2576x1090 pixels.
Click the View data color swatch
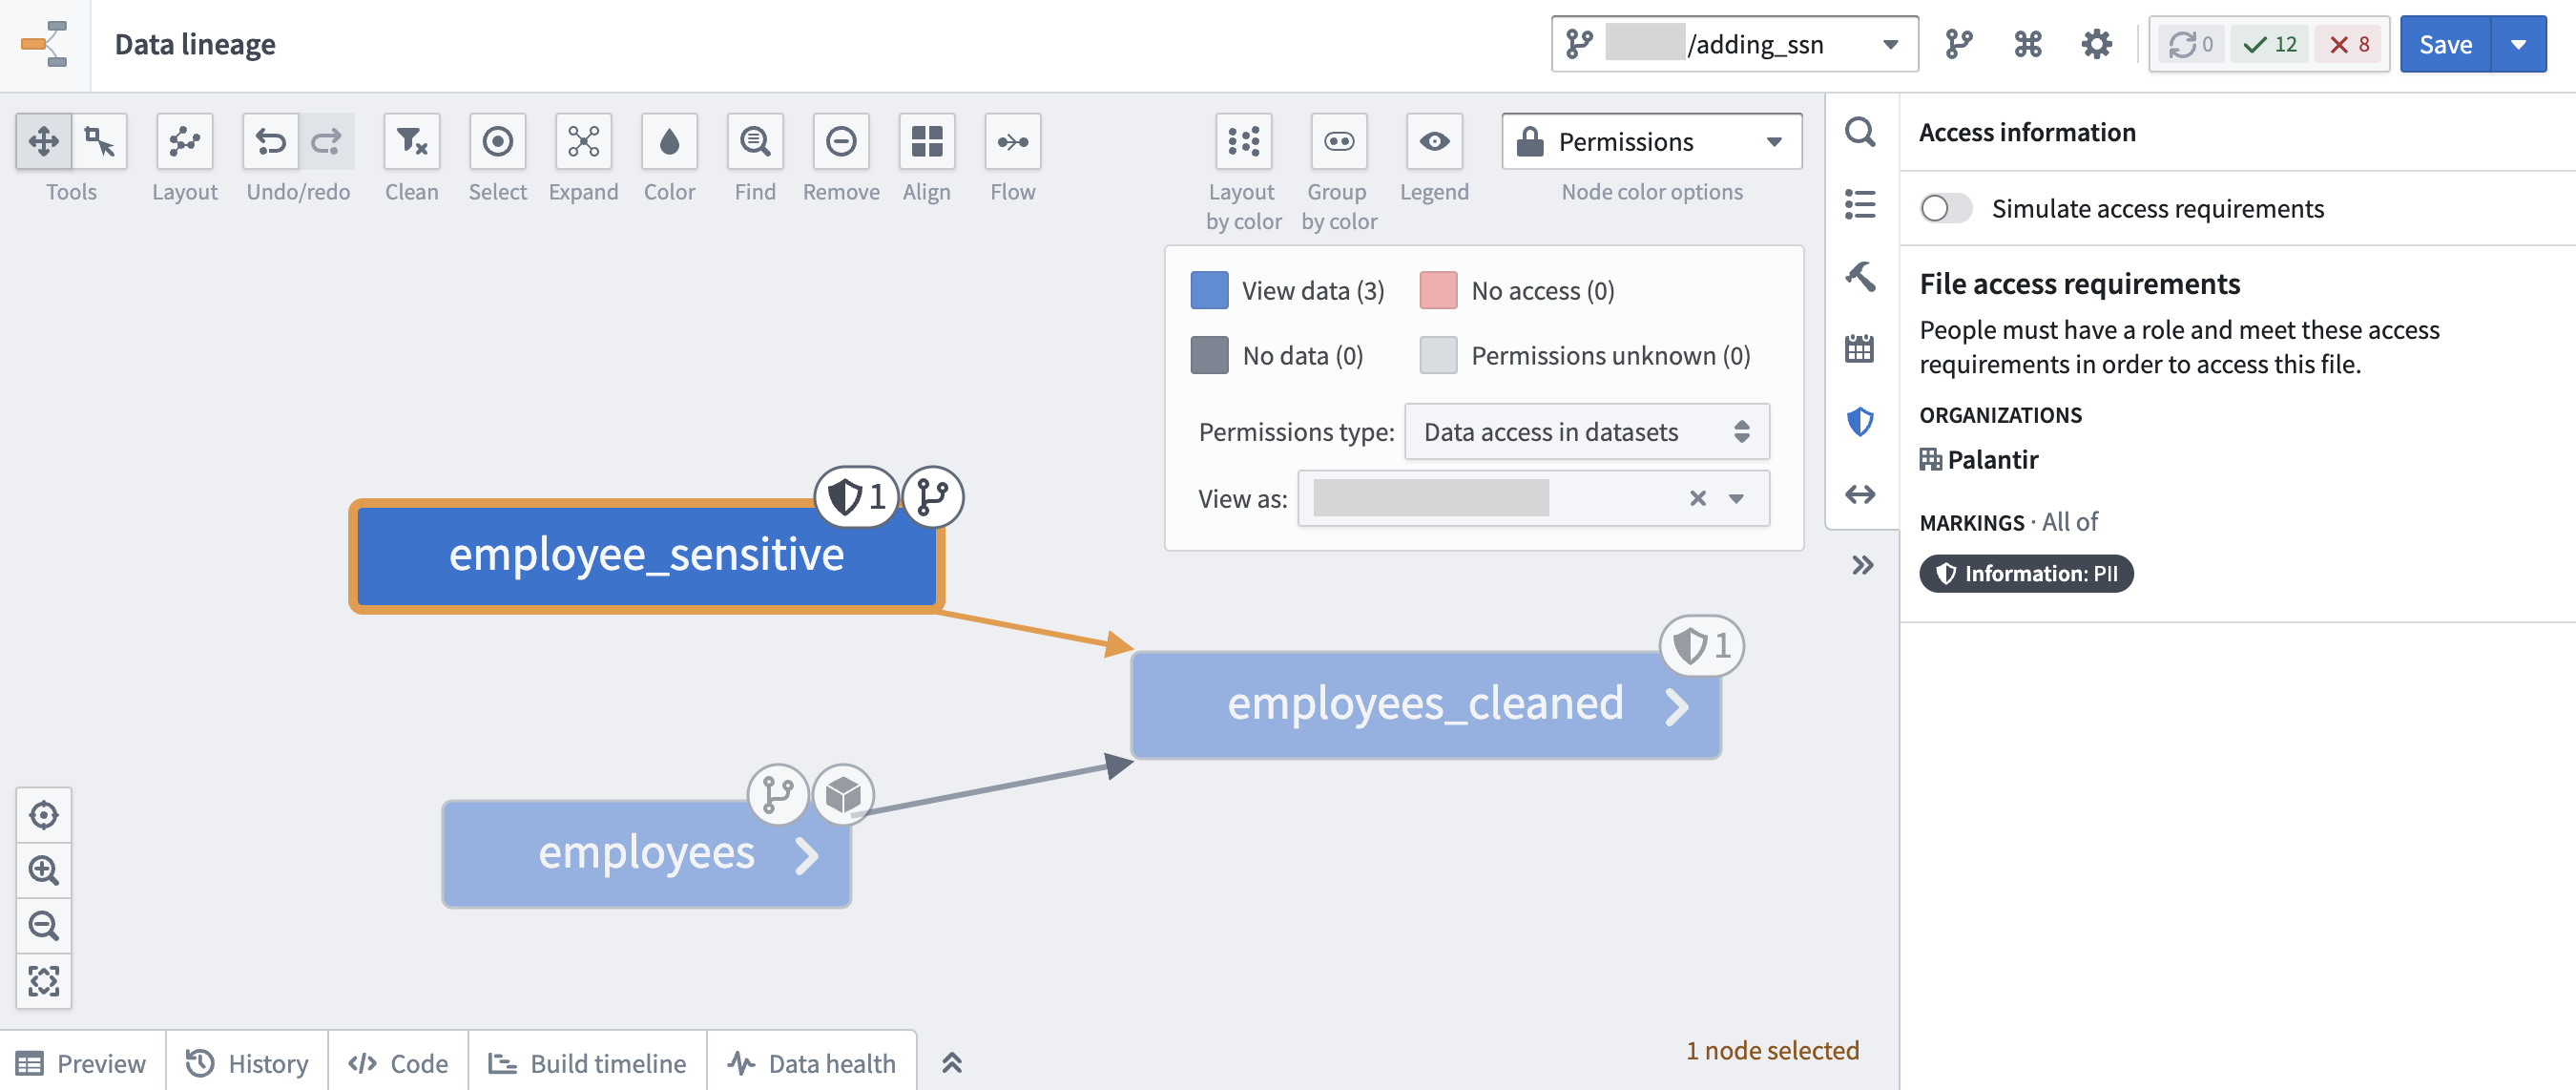point(1209,290)
